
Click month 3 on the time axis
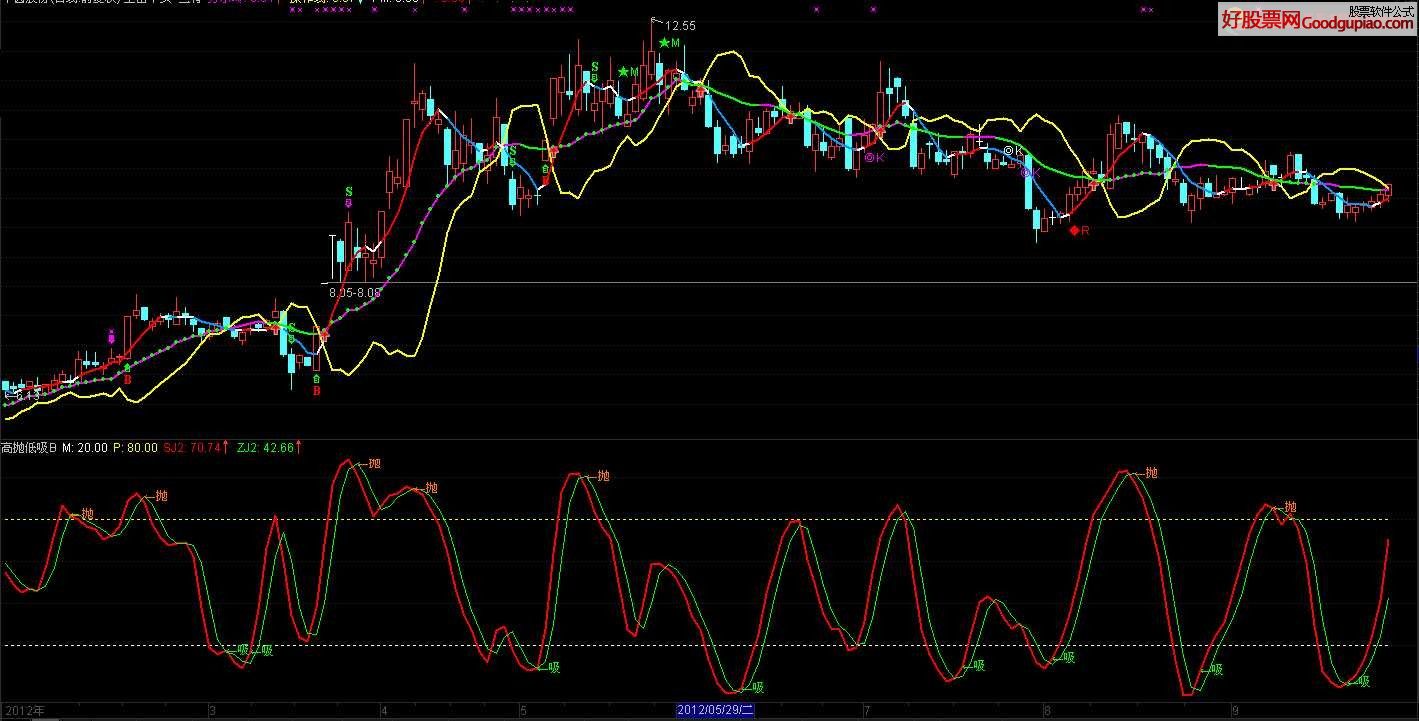(212, 711)
